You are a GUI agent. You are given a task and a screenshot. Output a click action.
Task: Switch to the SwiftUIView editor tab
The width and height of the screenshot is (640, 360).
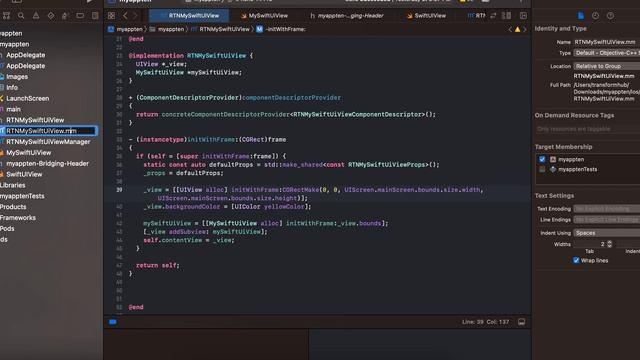(426, 16)
